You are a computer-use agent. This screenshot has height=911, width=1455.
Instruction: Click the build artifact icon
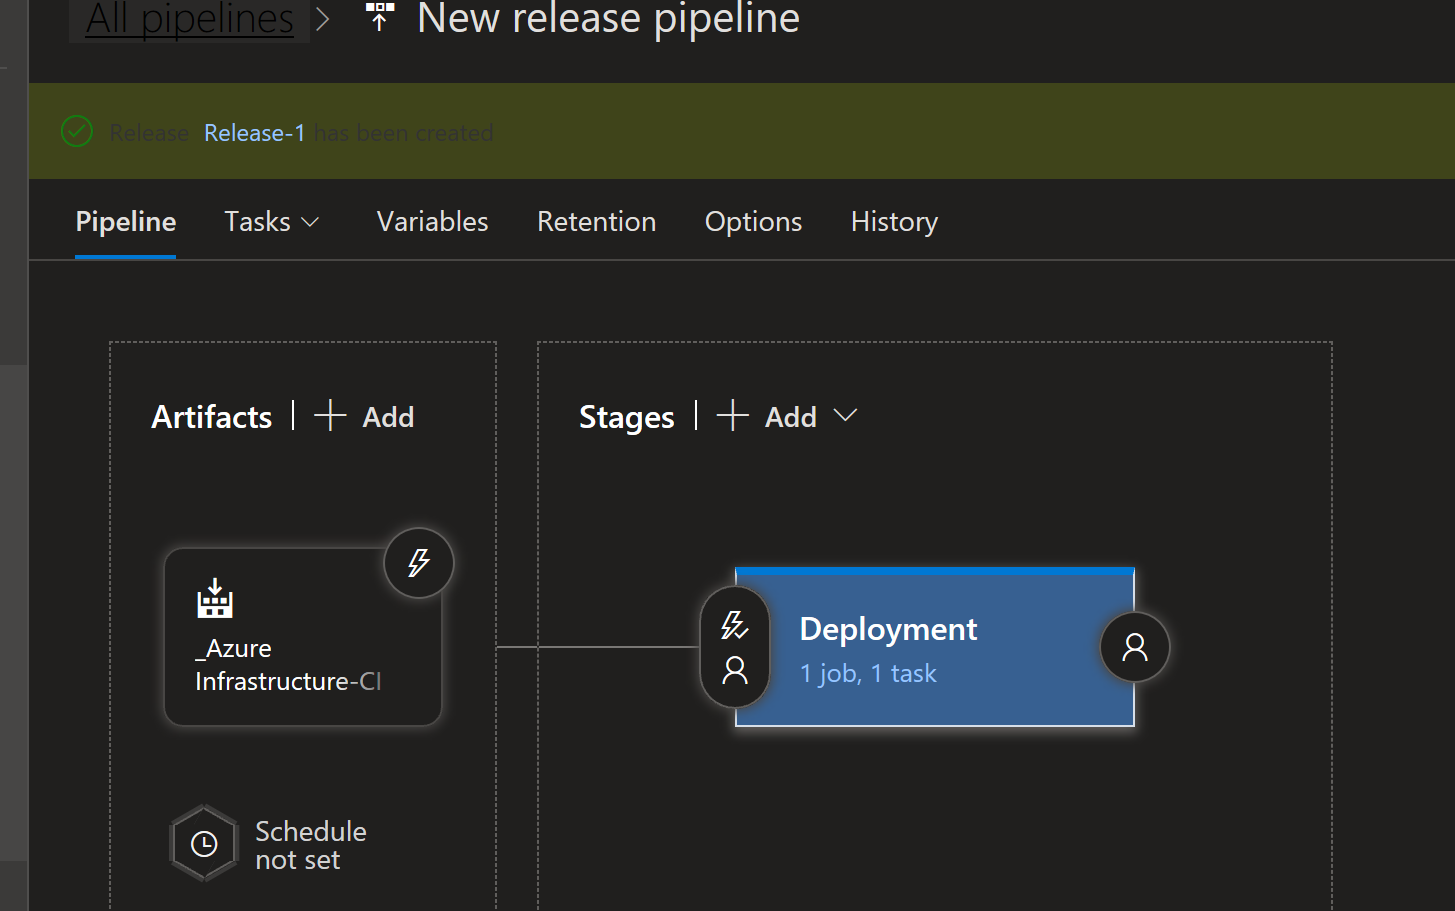pos(215,598)
